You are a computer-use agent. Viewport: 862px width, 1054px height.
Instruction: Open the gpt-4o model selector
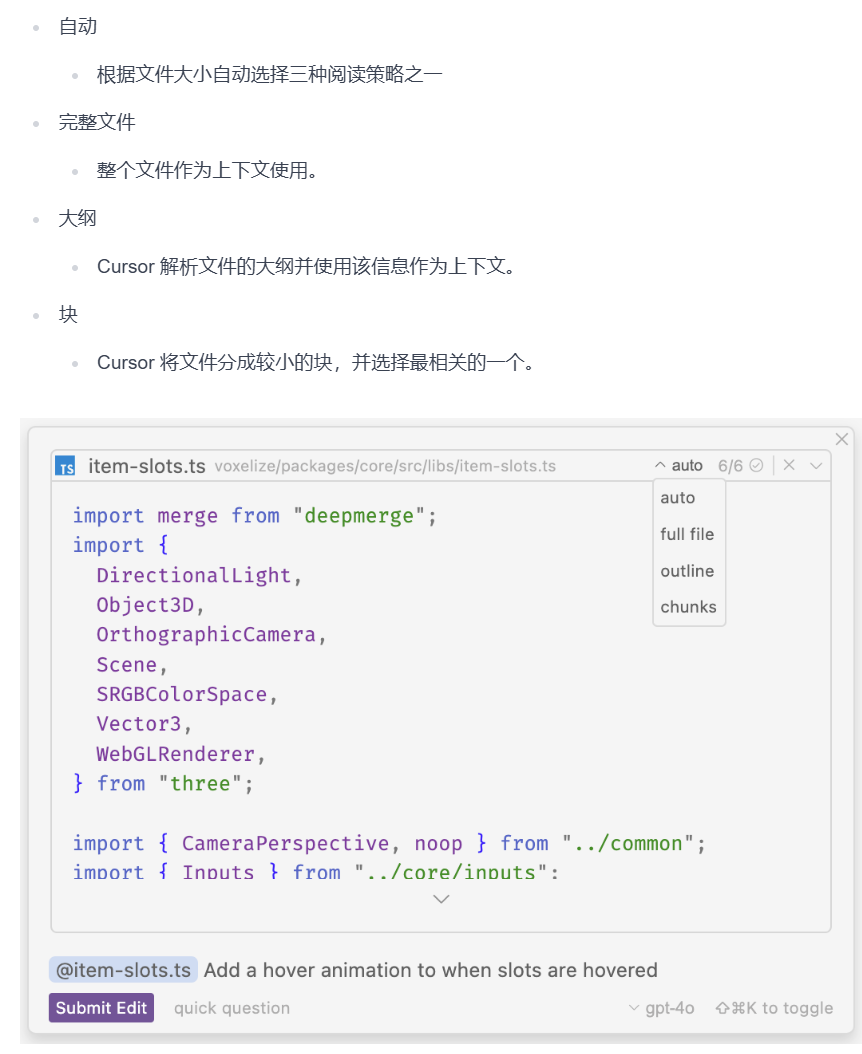[x=661, y=1008]
